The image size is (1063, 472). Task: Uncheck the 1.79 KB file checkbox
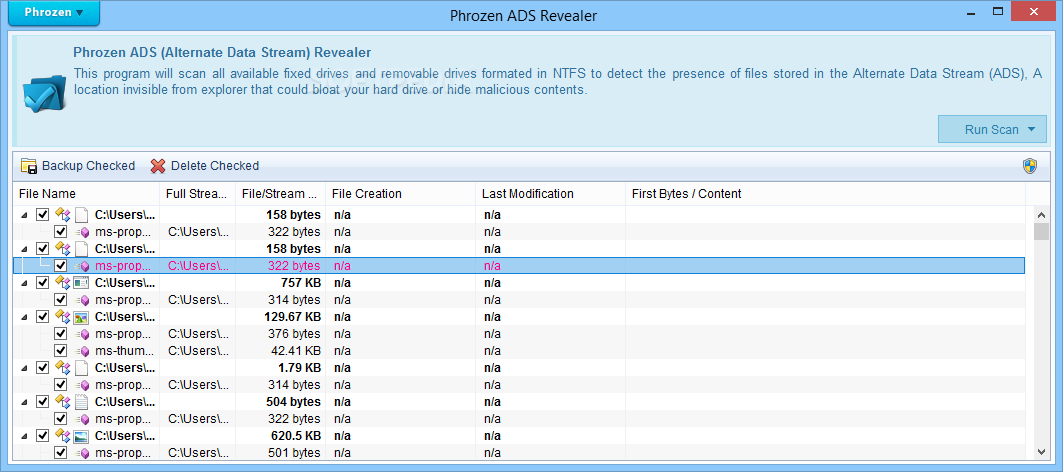pyautogui.click(x=42, y=368)
